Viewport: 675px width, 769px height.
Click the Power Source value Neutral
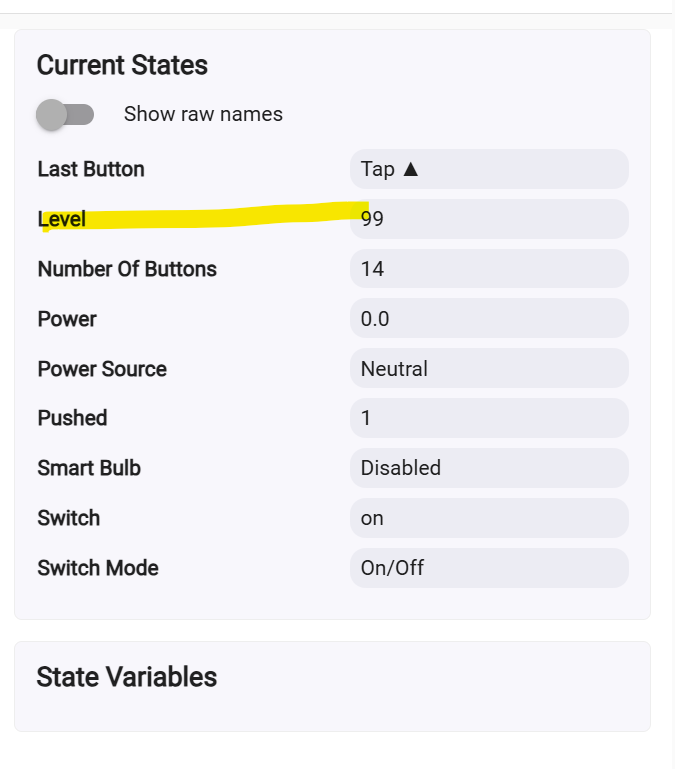pos(489,369)
